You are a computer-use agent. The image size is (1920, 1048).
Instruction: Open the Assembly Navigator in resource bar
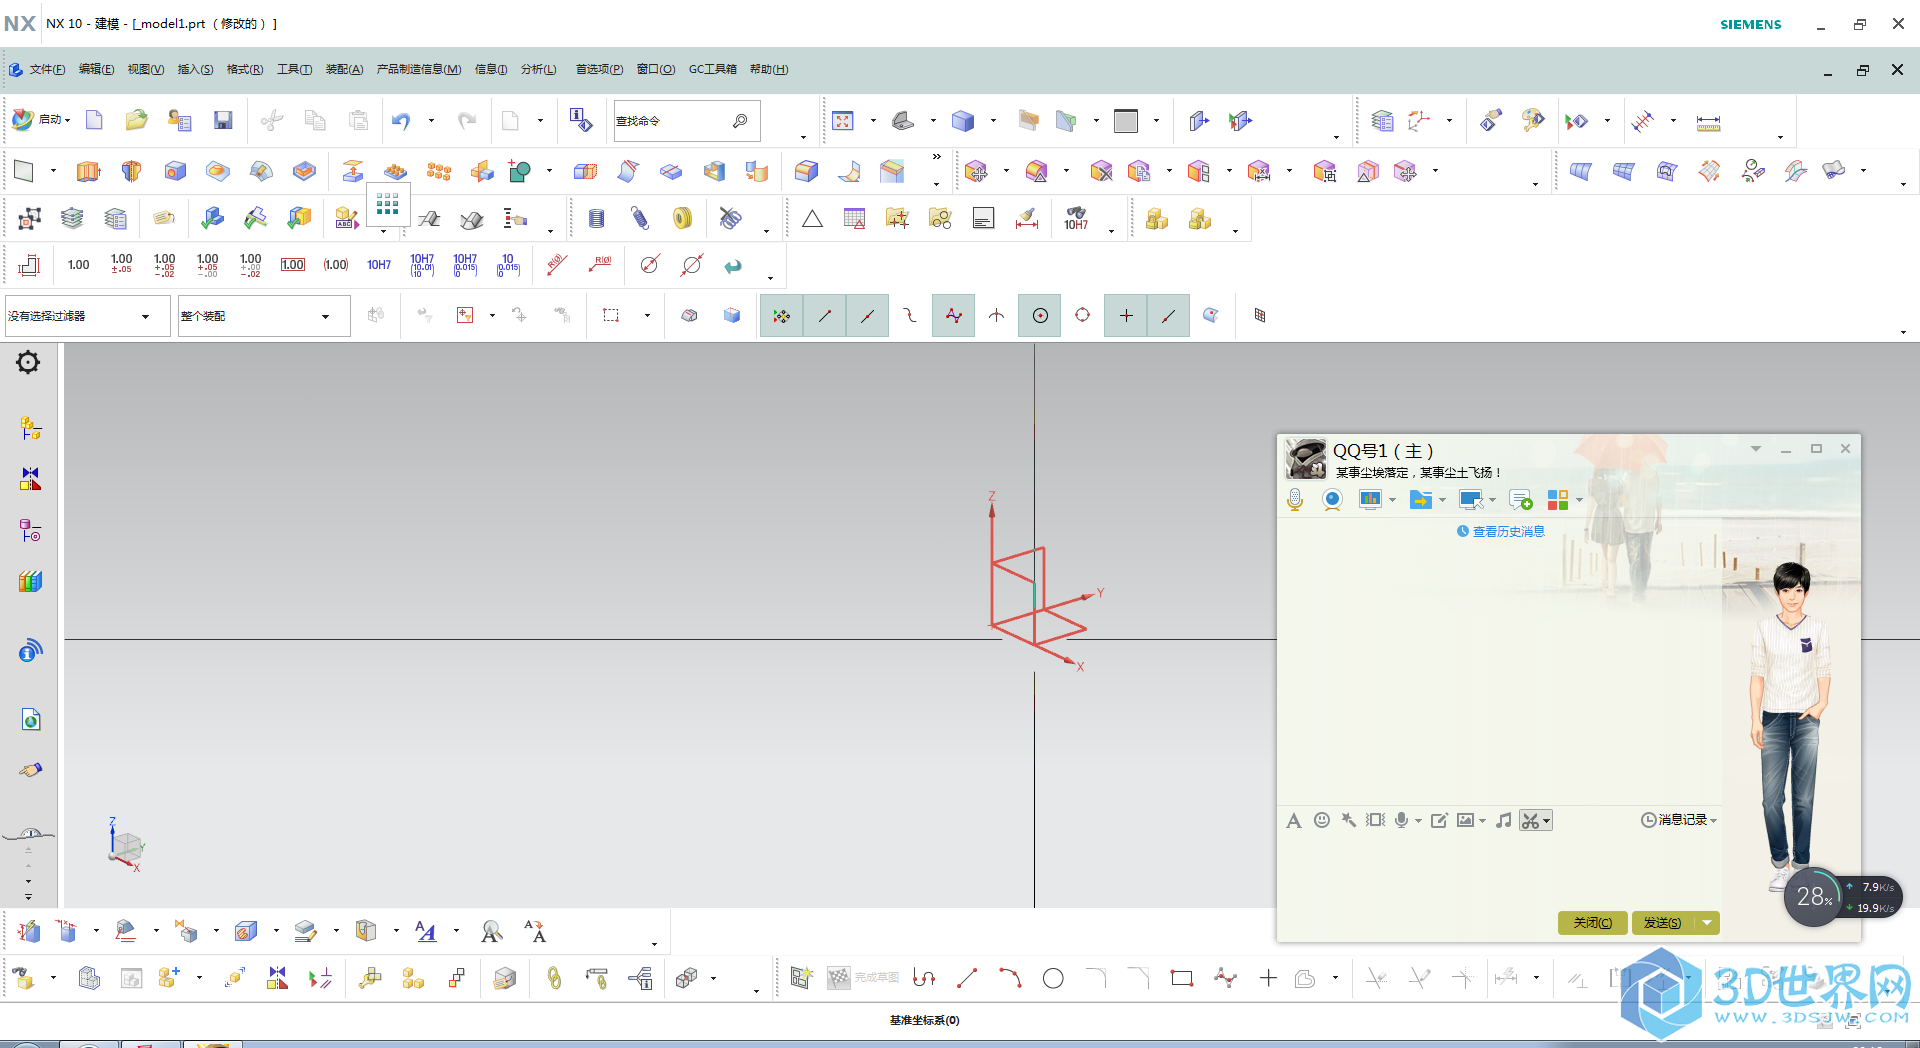(x=30, y=429)
